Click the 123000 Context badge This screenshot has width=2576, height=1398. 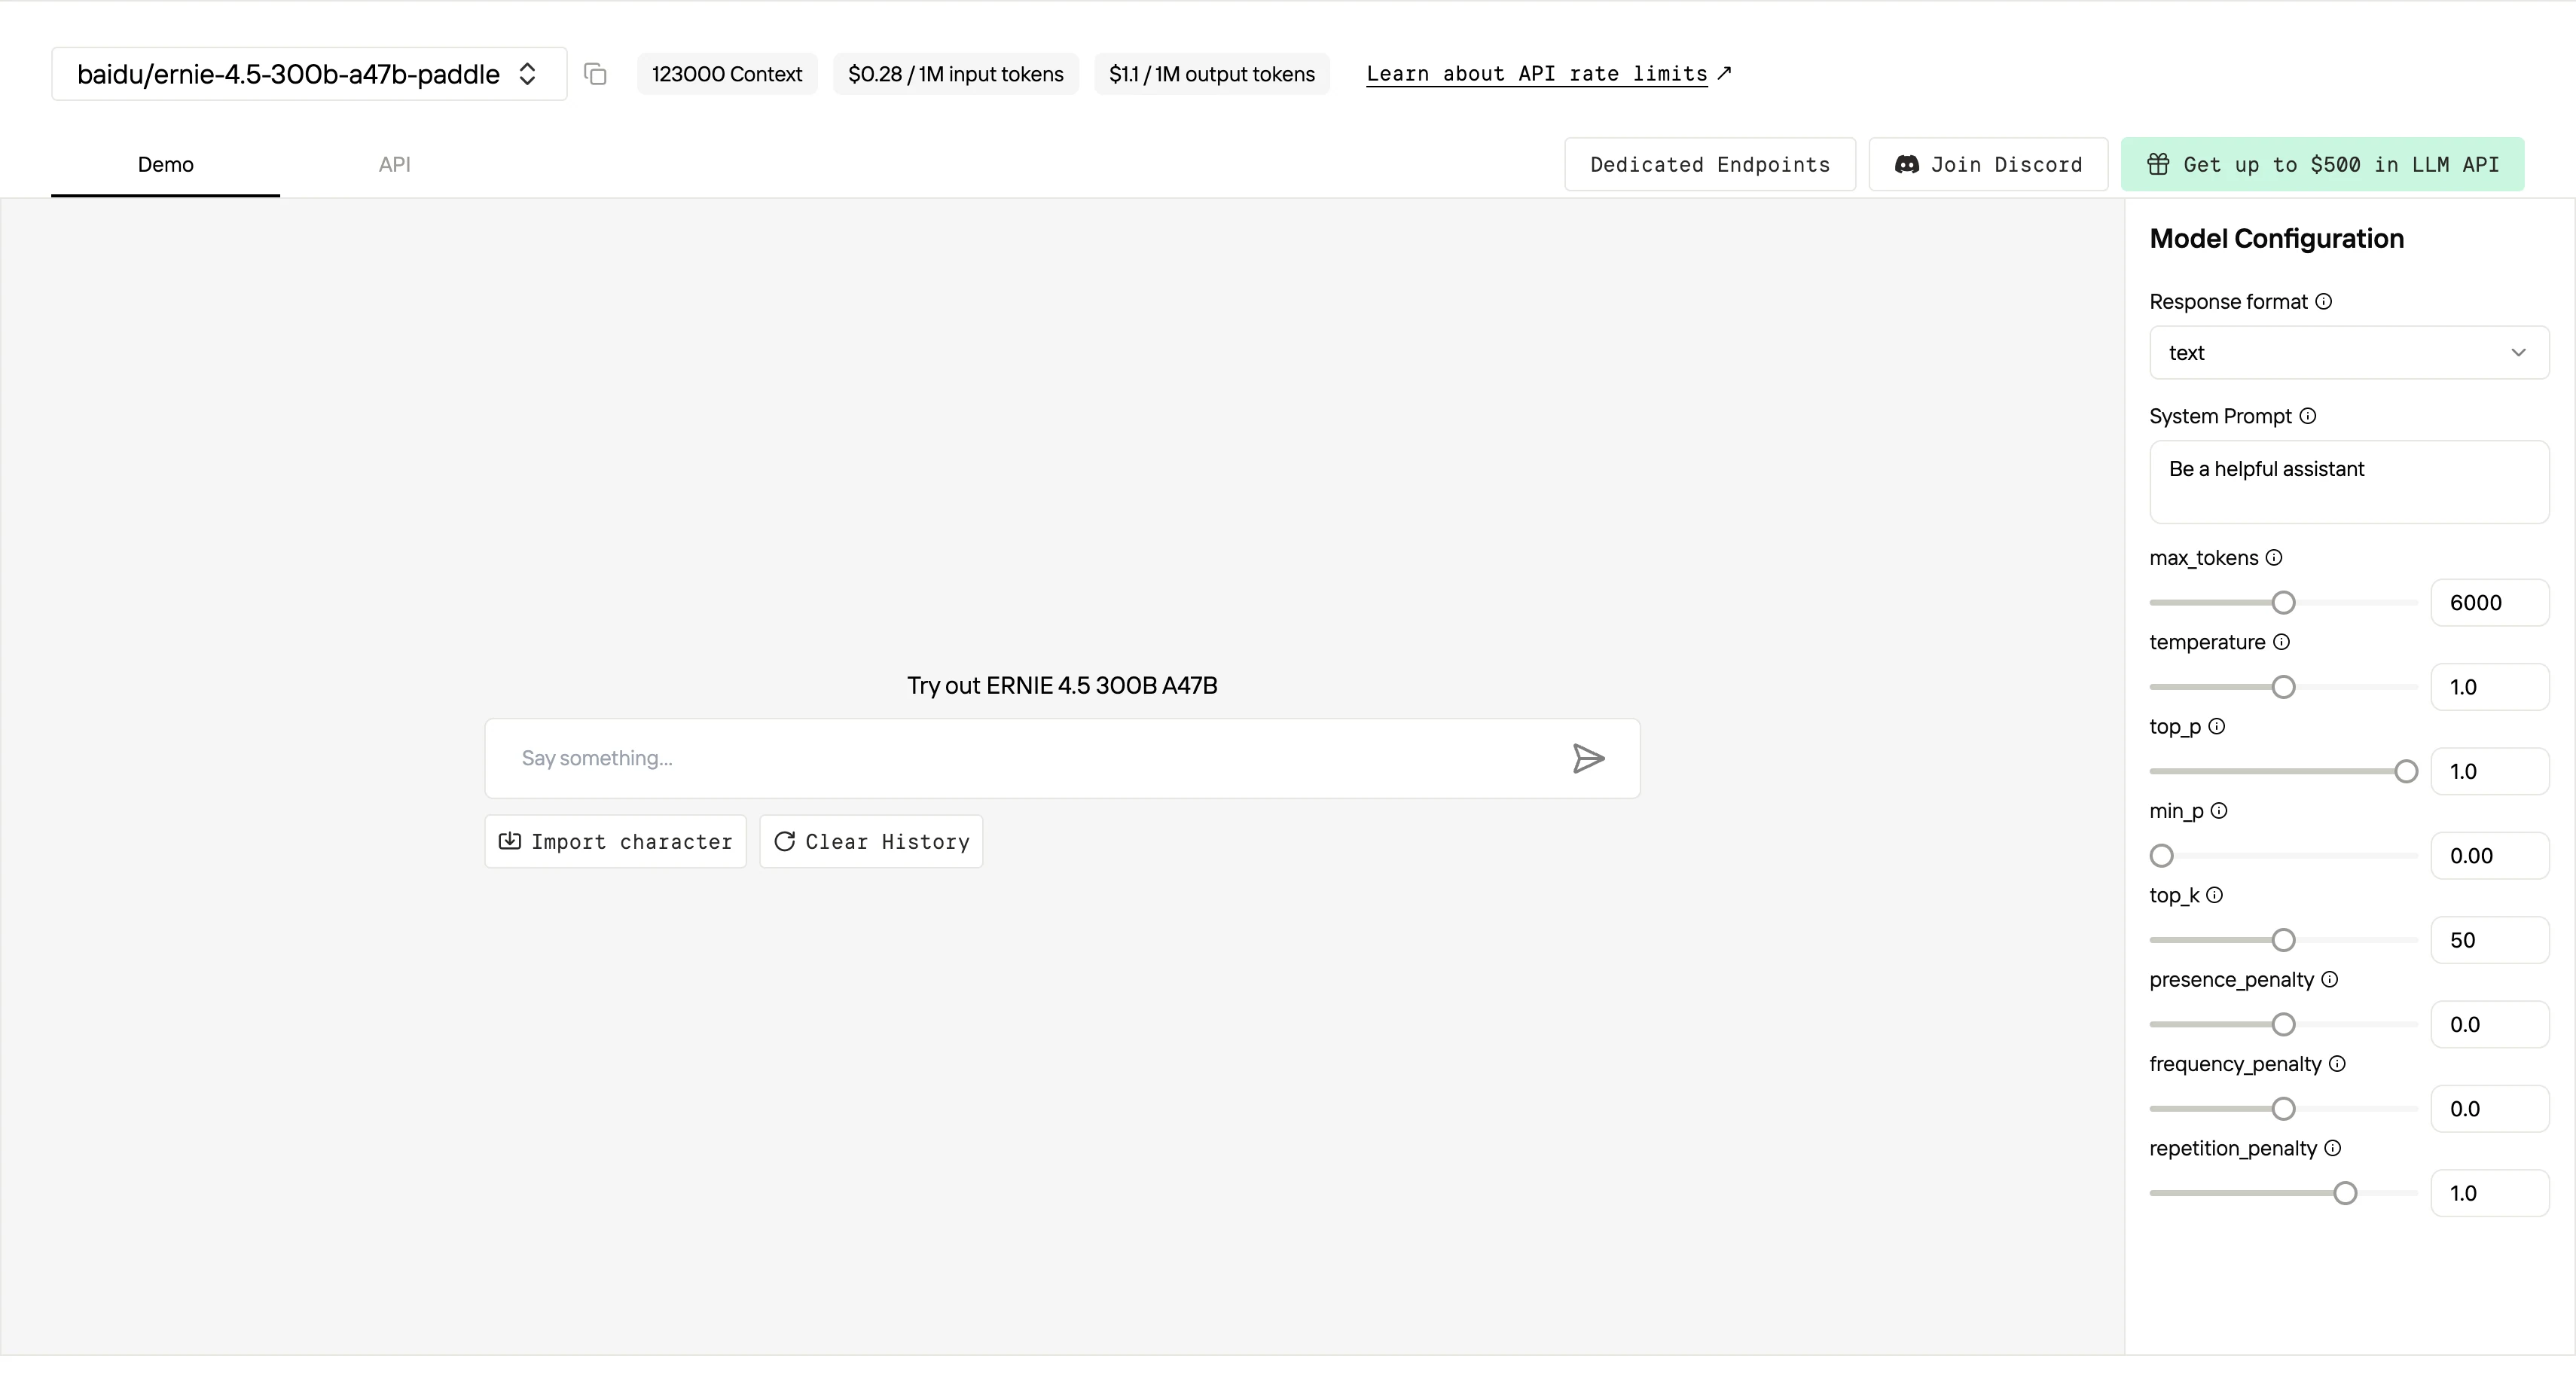coord(727,74)
